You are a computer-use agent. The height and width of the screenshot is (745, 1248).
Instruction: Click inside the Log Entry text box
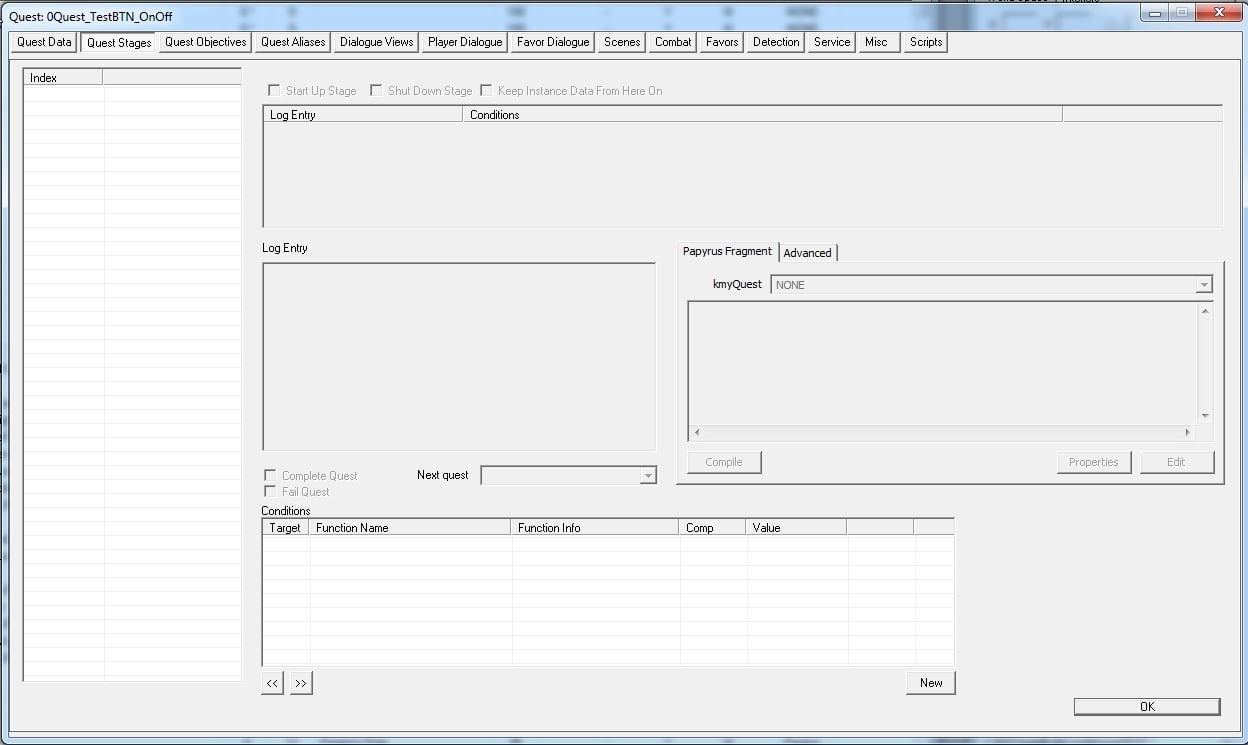pyautogui.click(x=459, y=357)
